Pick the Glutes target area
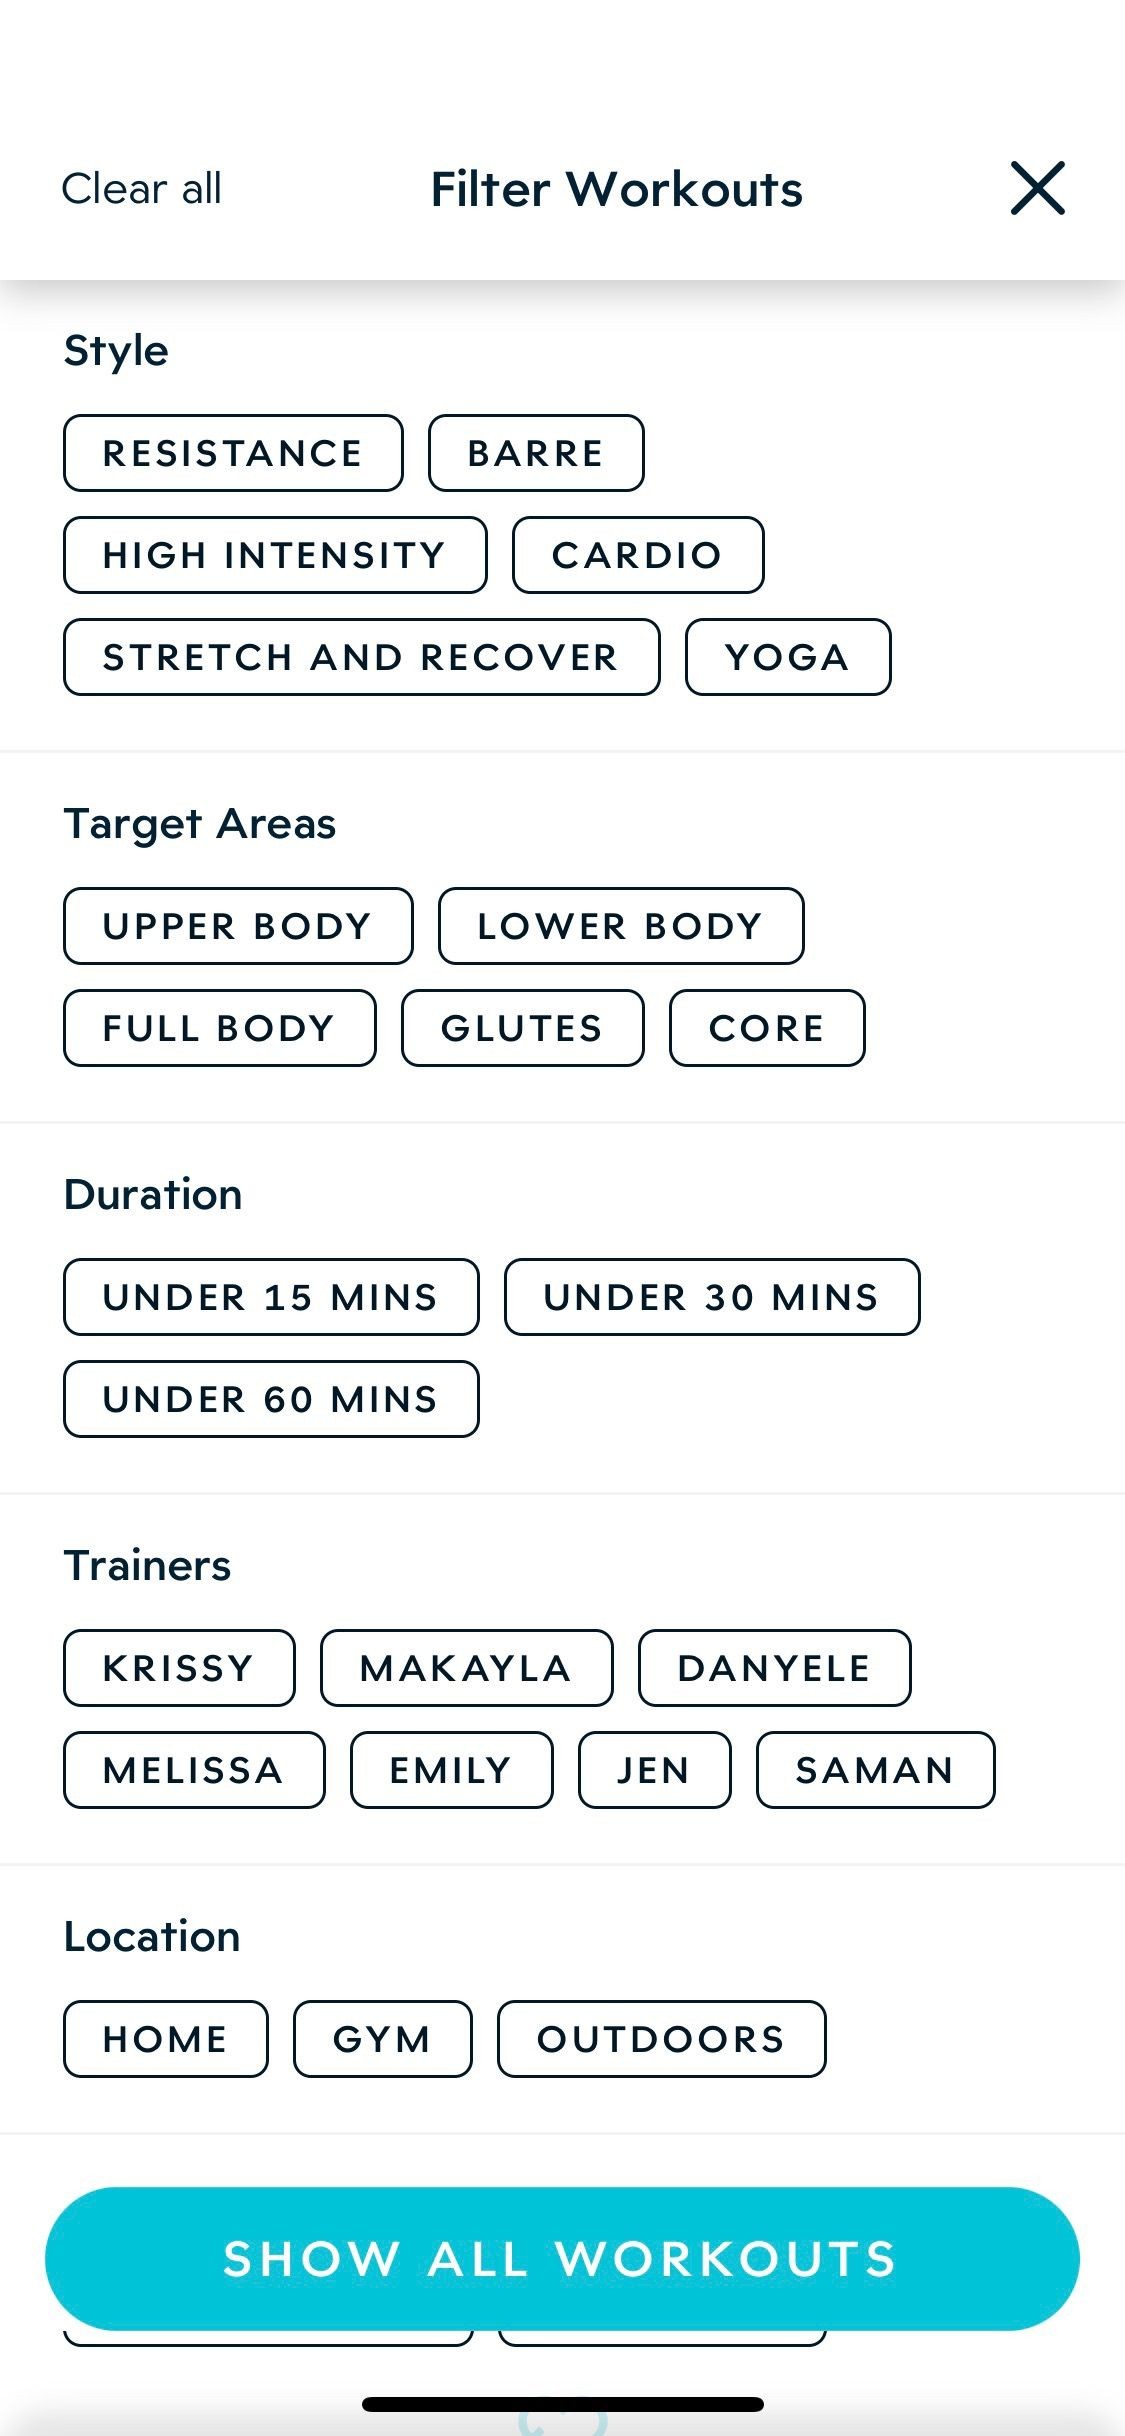The height and width of the screenshot is (2436, 1125). pyautogui.click(x=523, y=1028)
